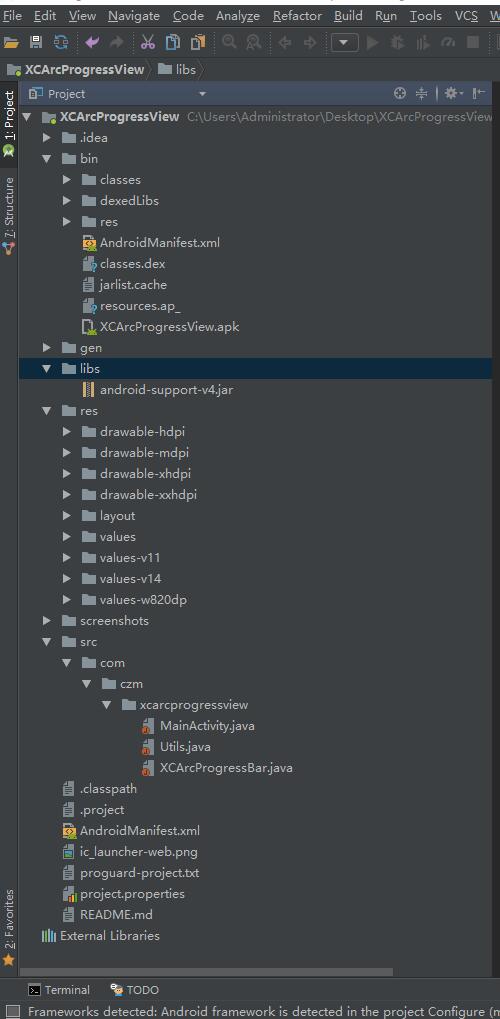Screen dimensions: 500x1019
Task: Click the scroll from source target icon
Action: coord(400,94)
